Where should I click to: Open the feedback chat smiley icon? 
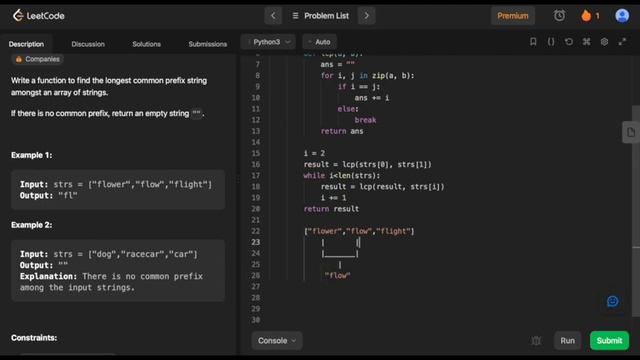coord(612,301)
